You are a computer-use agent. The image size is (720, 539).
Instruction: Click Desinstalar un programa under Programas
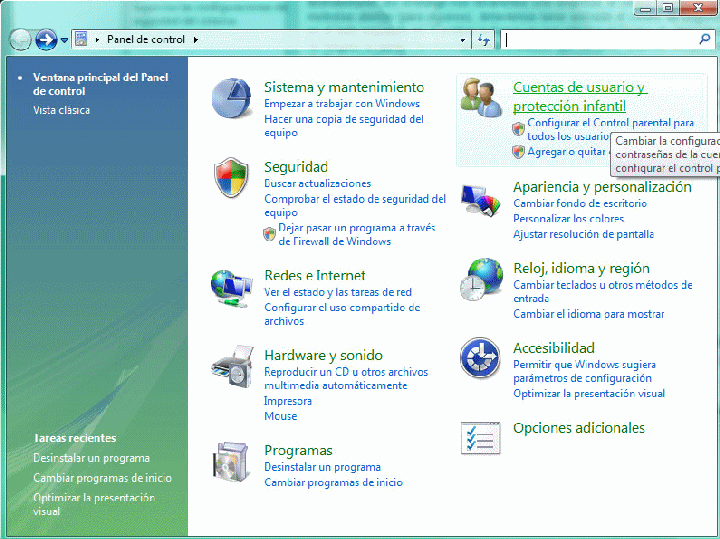tap(322, 467)
